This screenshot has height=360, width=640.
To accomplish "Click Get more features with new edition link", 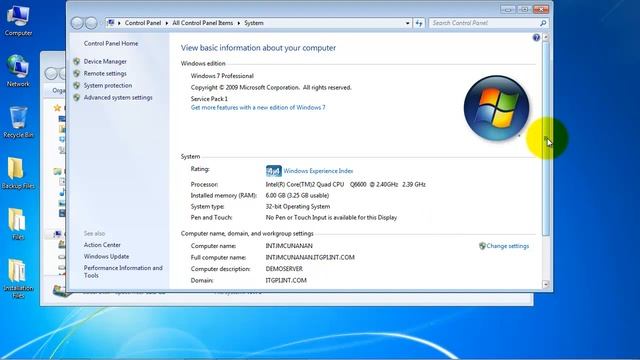I will tap(258, 108).
